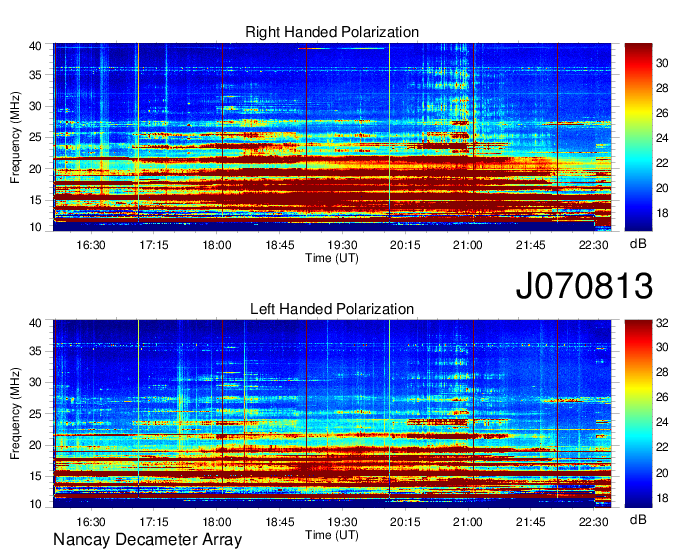Click the 19:30 time tick on Right Handed plot

point(342,245)
